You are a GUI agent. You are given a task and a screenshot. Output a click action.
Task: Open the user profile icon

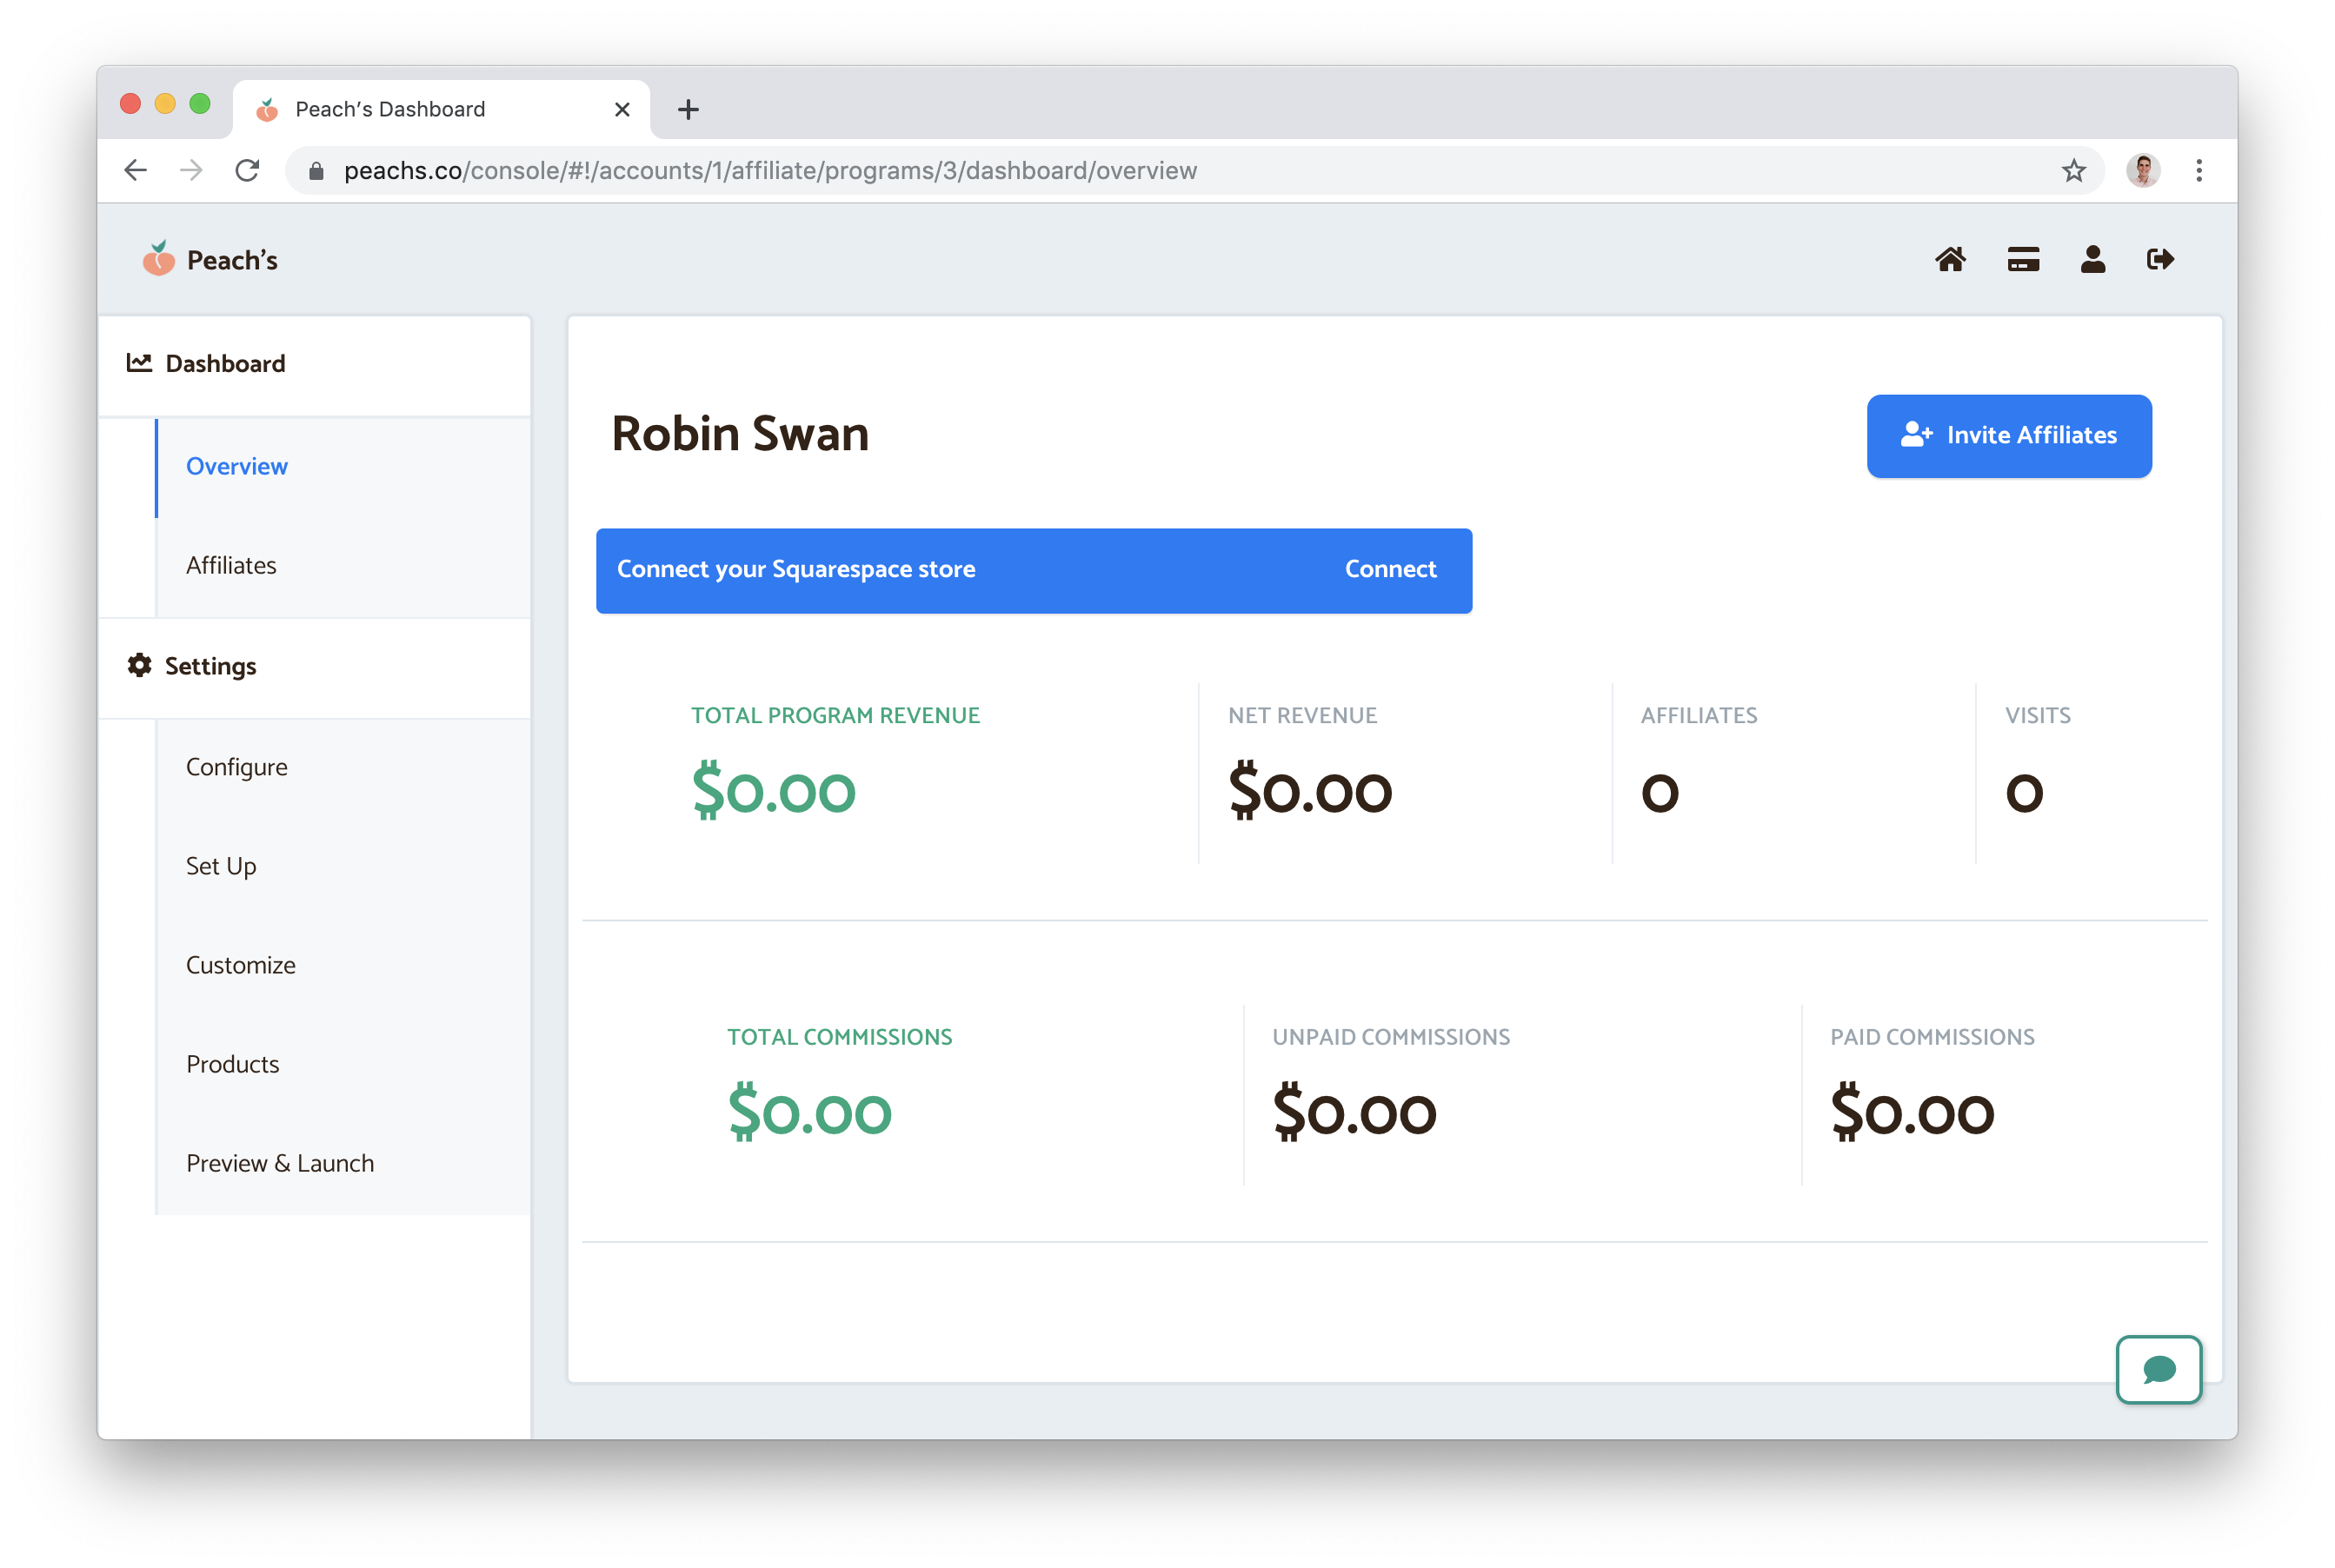click(x=2092, y=260)
